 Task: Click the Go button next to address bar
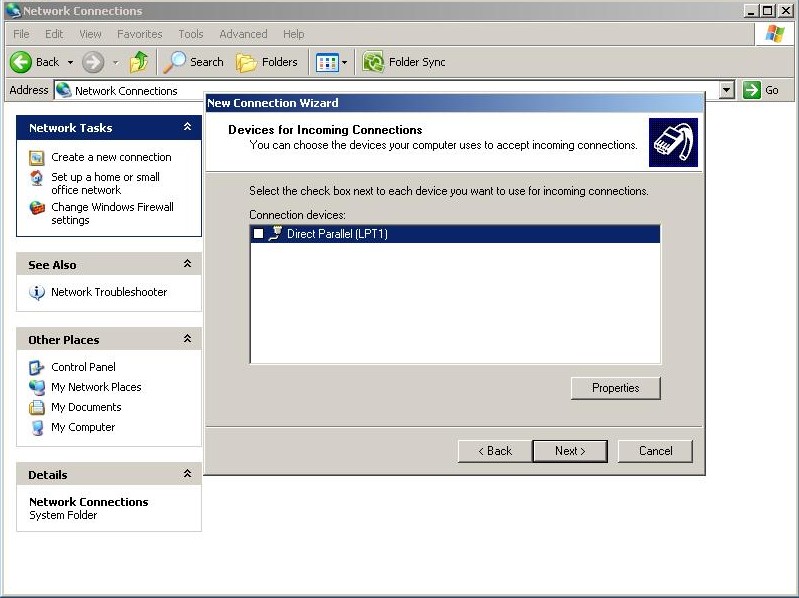pos(761,91)
